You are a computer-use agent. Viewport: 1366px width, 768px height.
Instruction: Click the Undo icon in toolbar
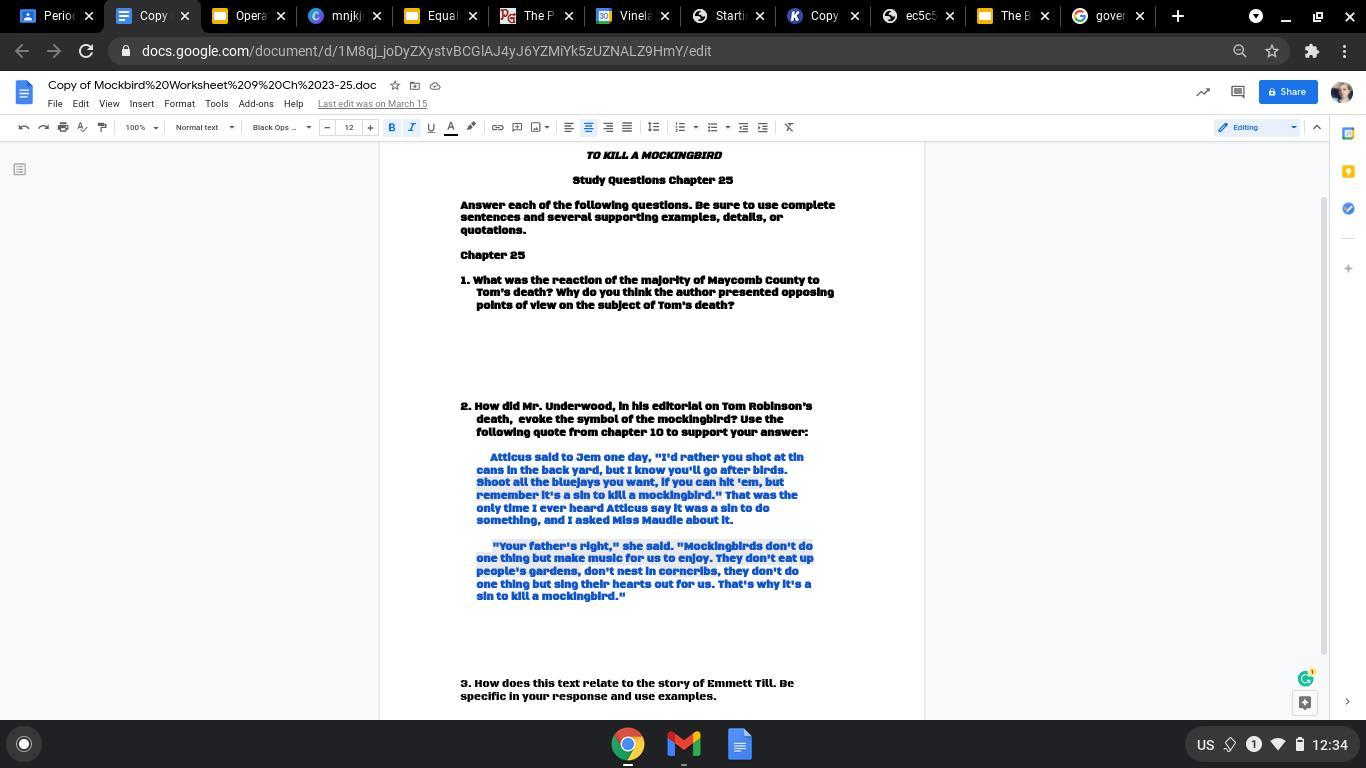24,127
